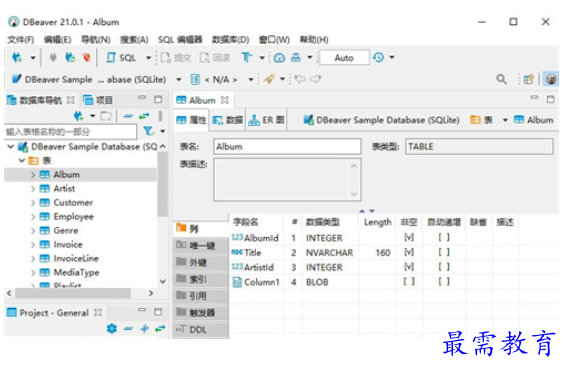
Task: Collapse the DBeaver Sample Database node
Action: [x=11, y=146]
